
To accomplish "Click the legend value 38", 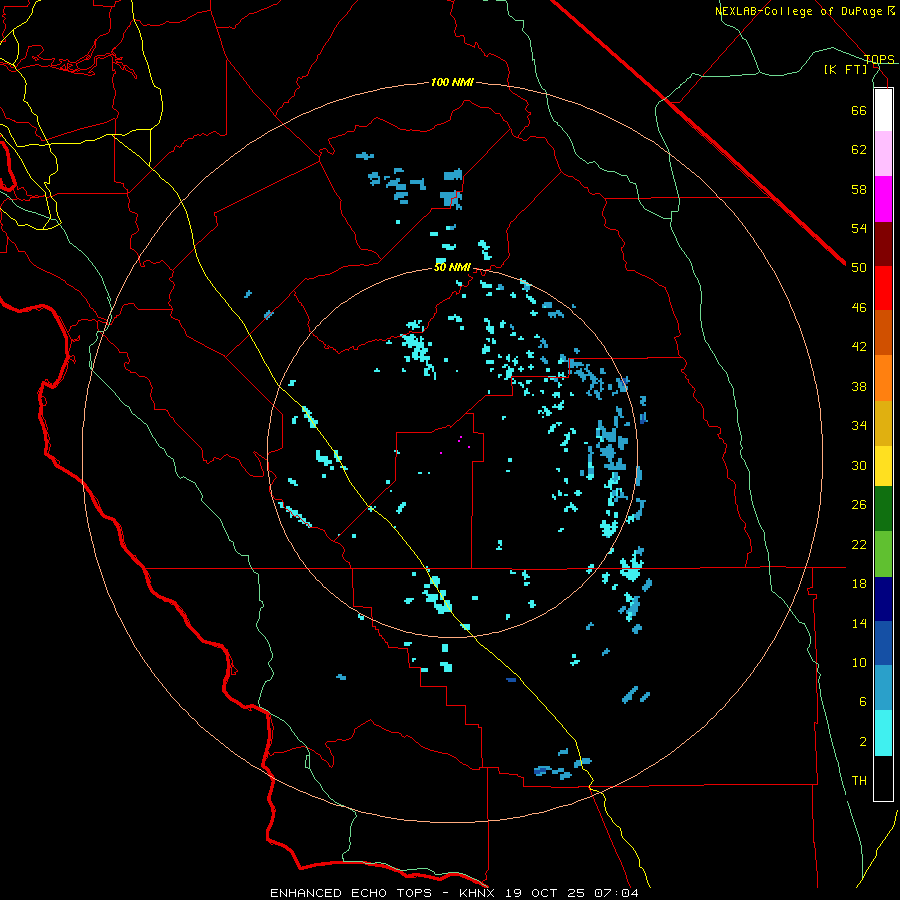I will (859, 386).
